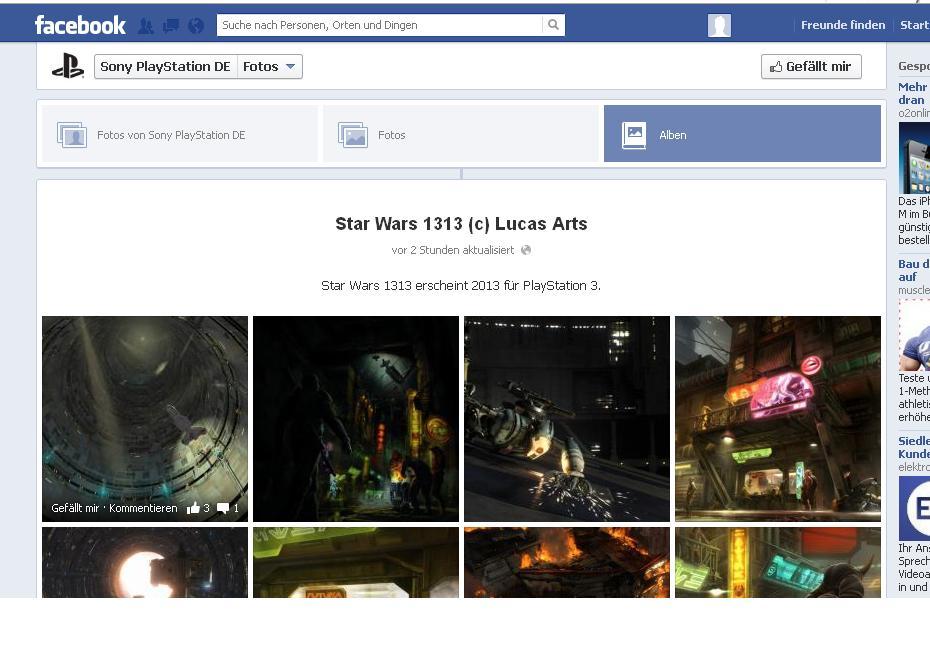
Task: Open the cyan neon sign creature photo
Action: pyautogui.click(x=778, y=562)
